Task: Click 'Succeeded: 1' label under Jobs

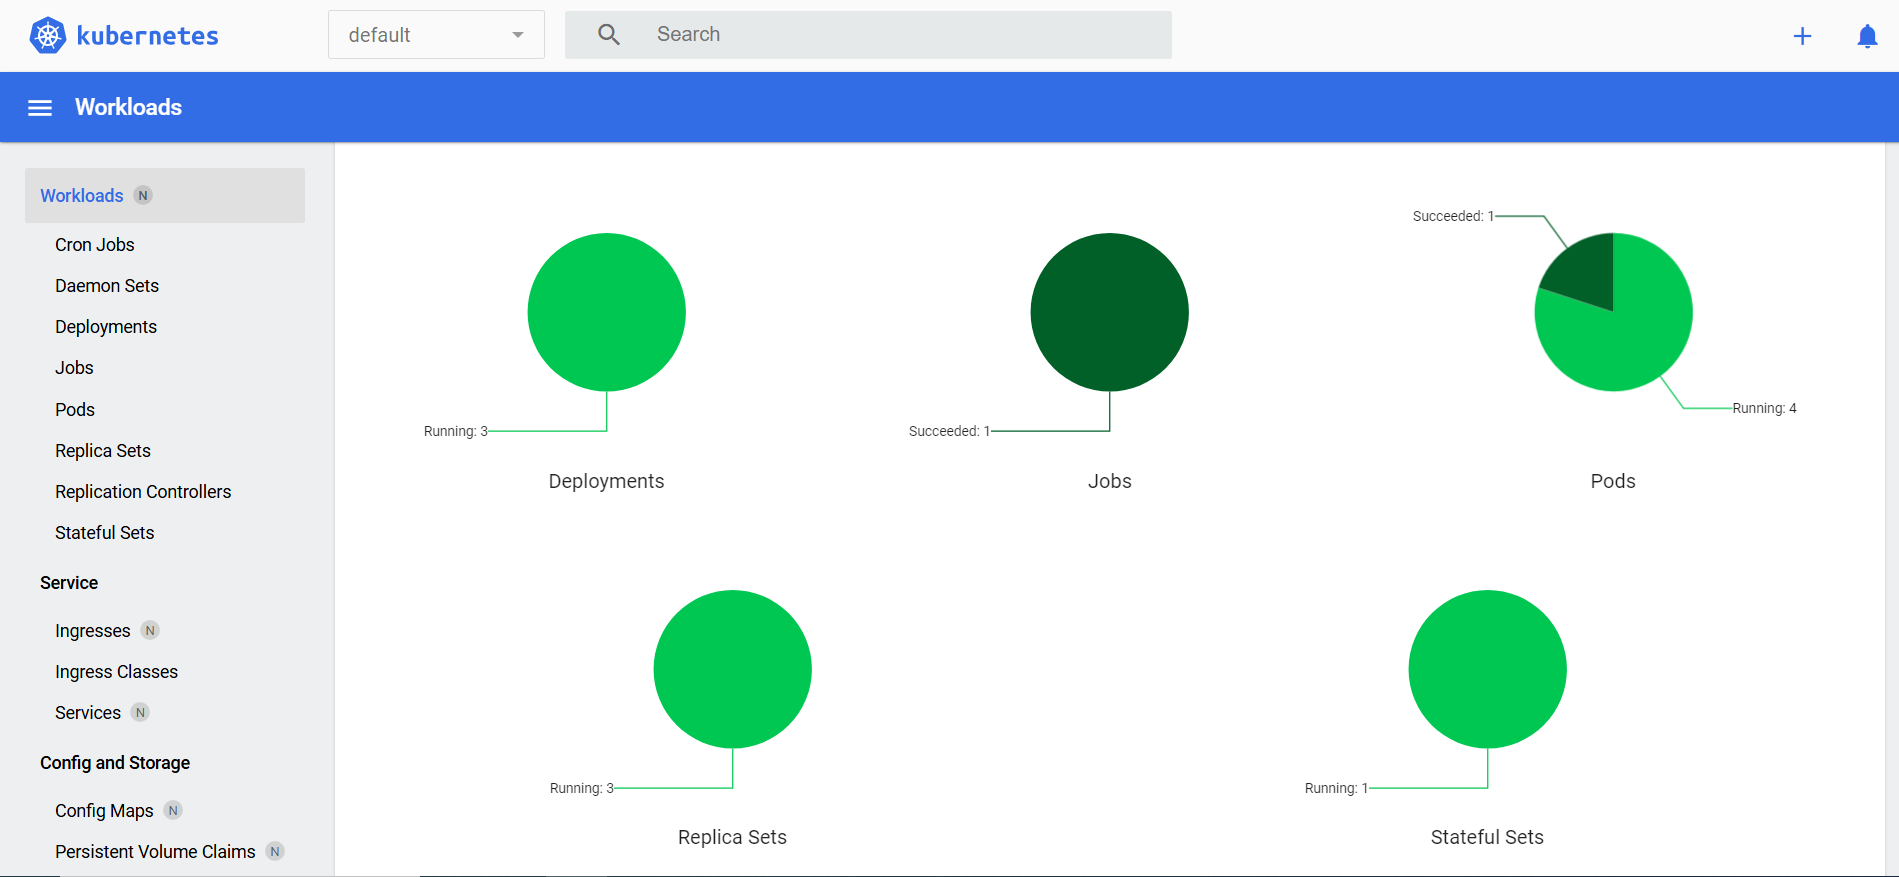Action: tap(949, 431)
